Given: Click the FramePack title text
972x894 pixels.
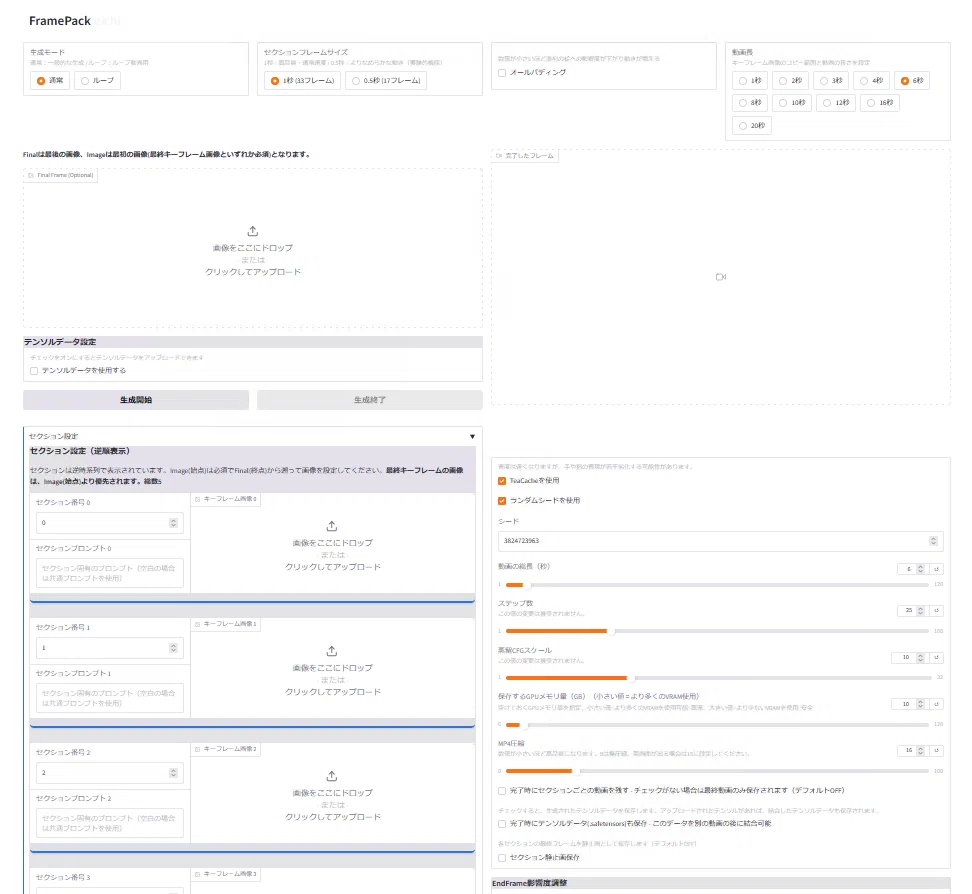Looking at the screenshot, I should (60, 20).
